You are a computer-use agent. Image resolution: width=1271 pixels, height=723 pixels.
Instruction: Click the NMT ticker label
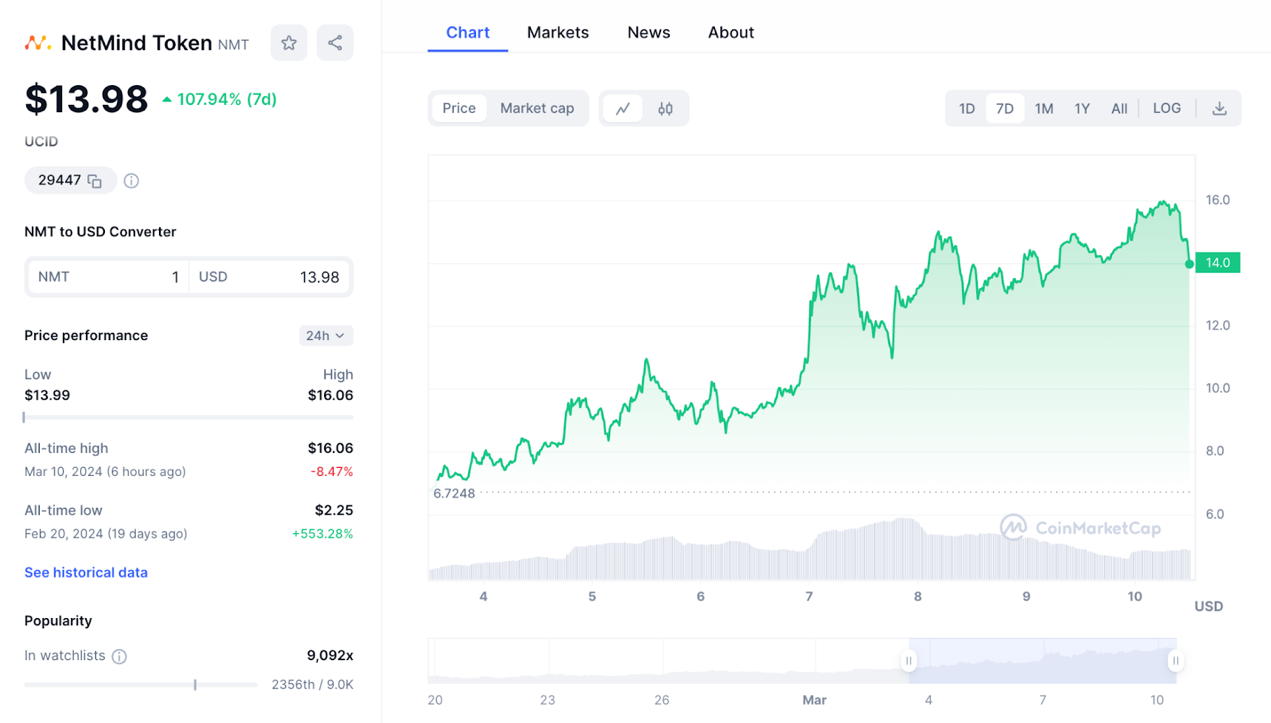pos(233,45)
